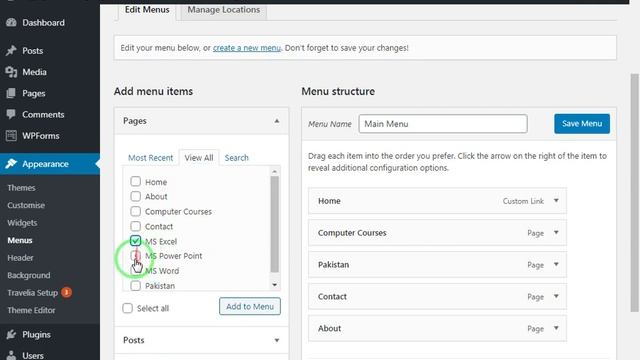
Task: Expand the Posts panel arrow
Action: 277,340
